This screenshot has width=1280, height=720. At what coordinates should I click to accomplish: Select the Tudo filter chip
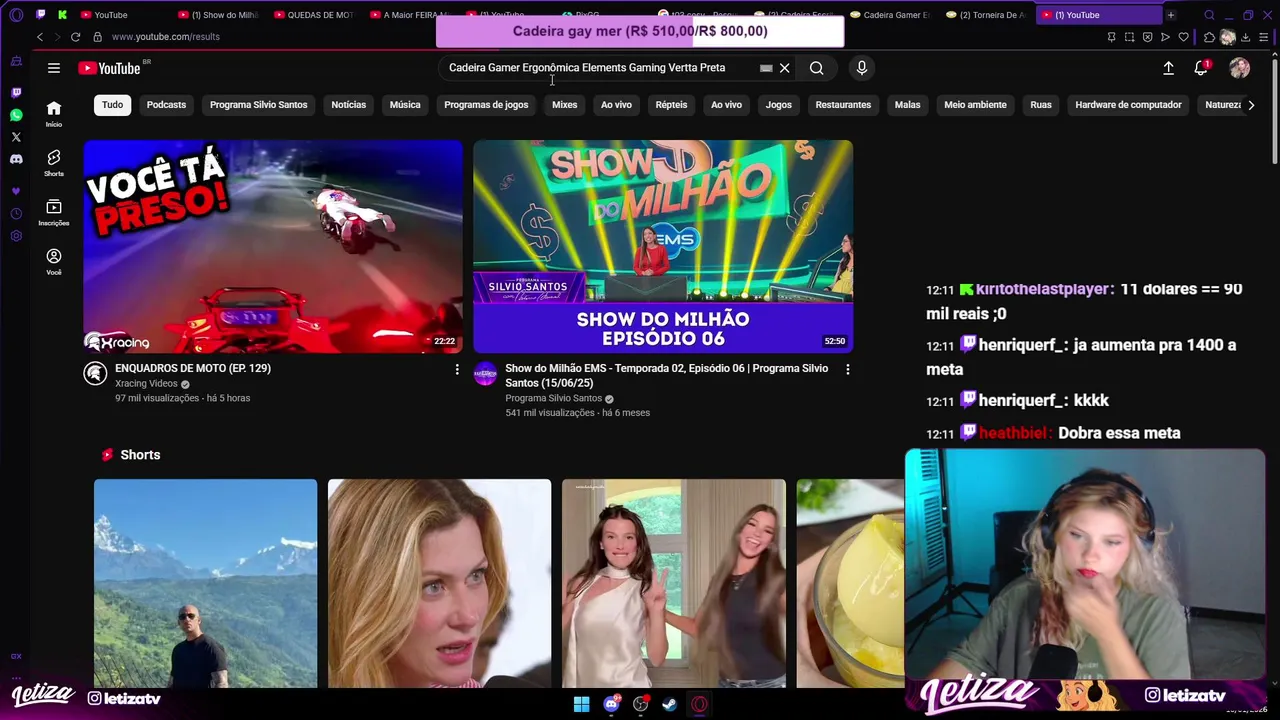pyautogui.click(x=112, y=105)
